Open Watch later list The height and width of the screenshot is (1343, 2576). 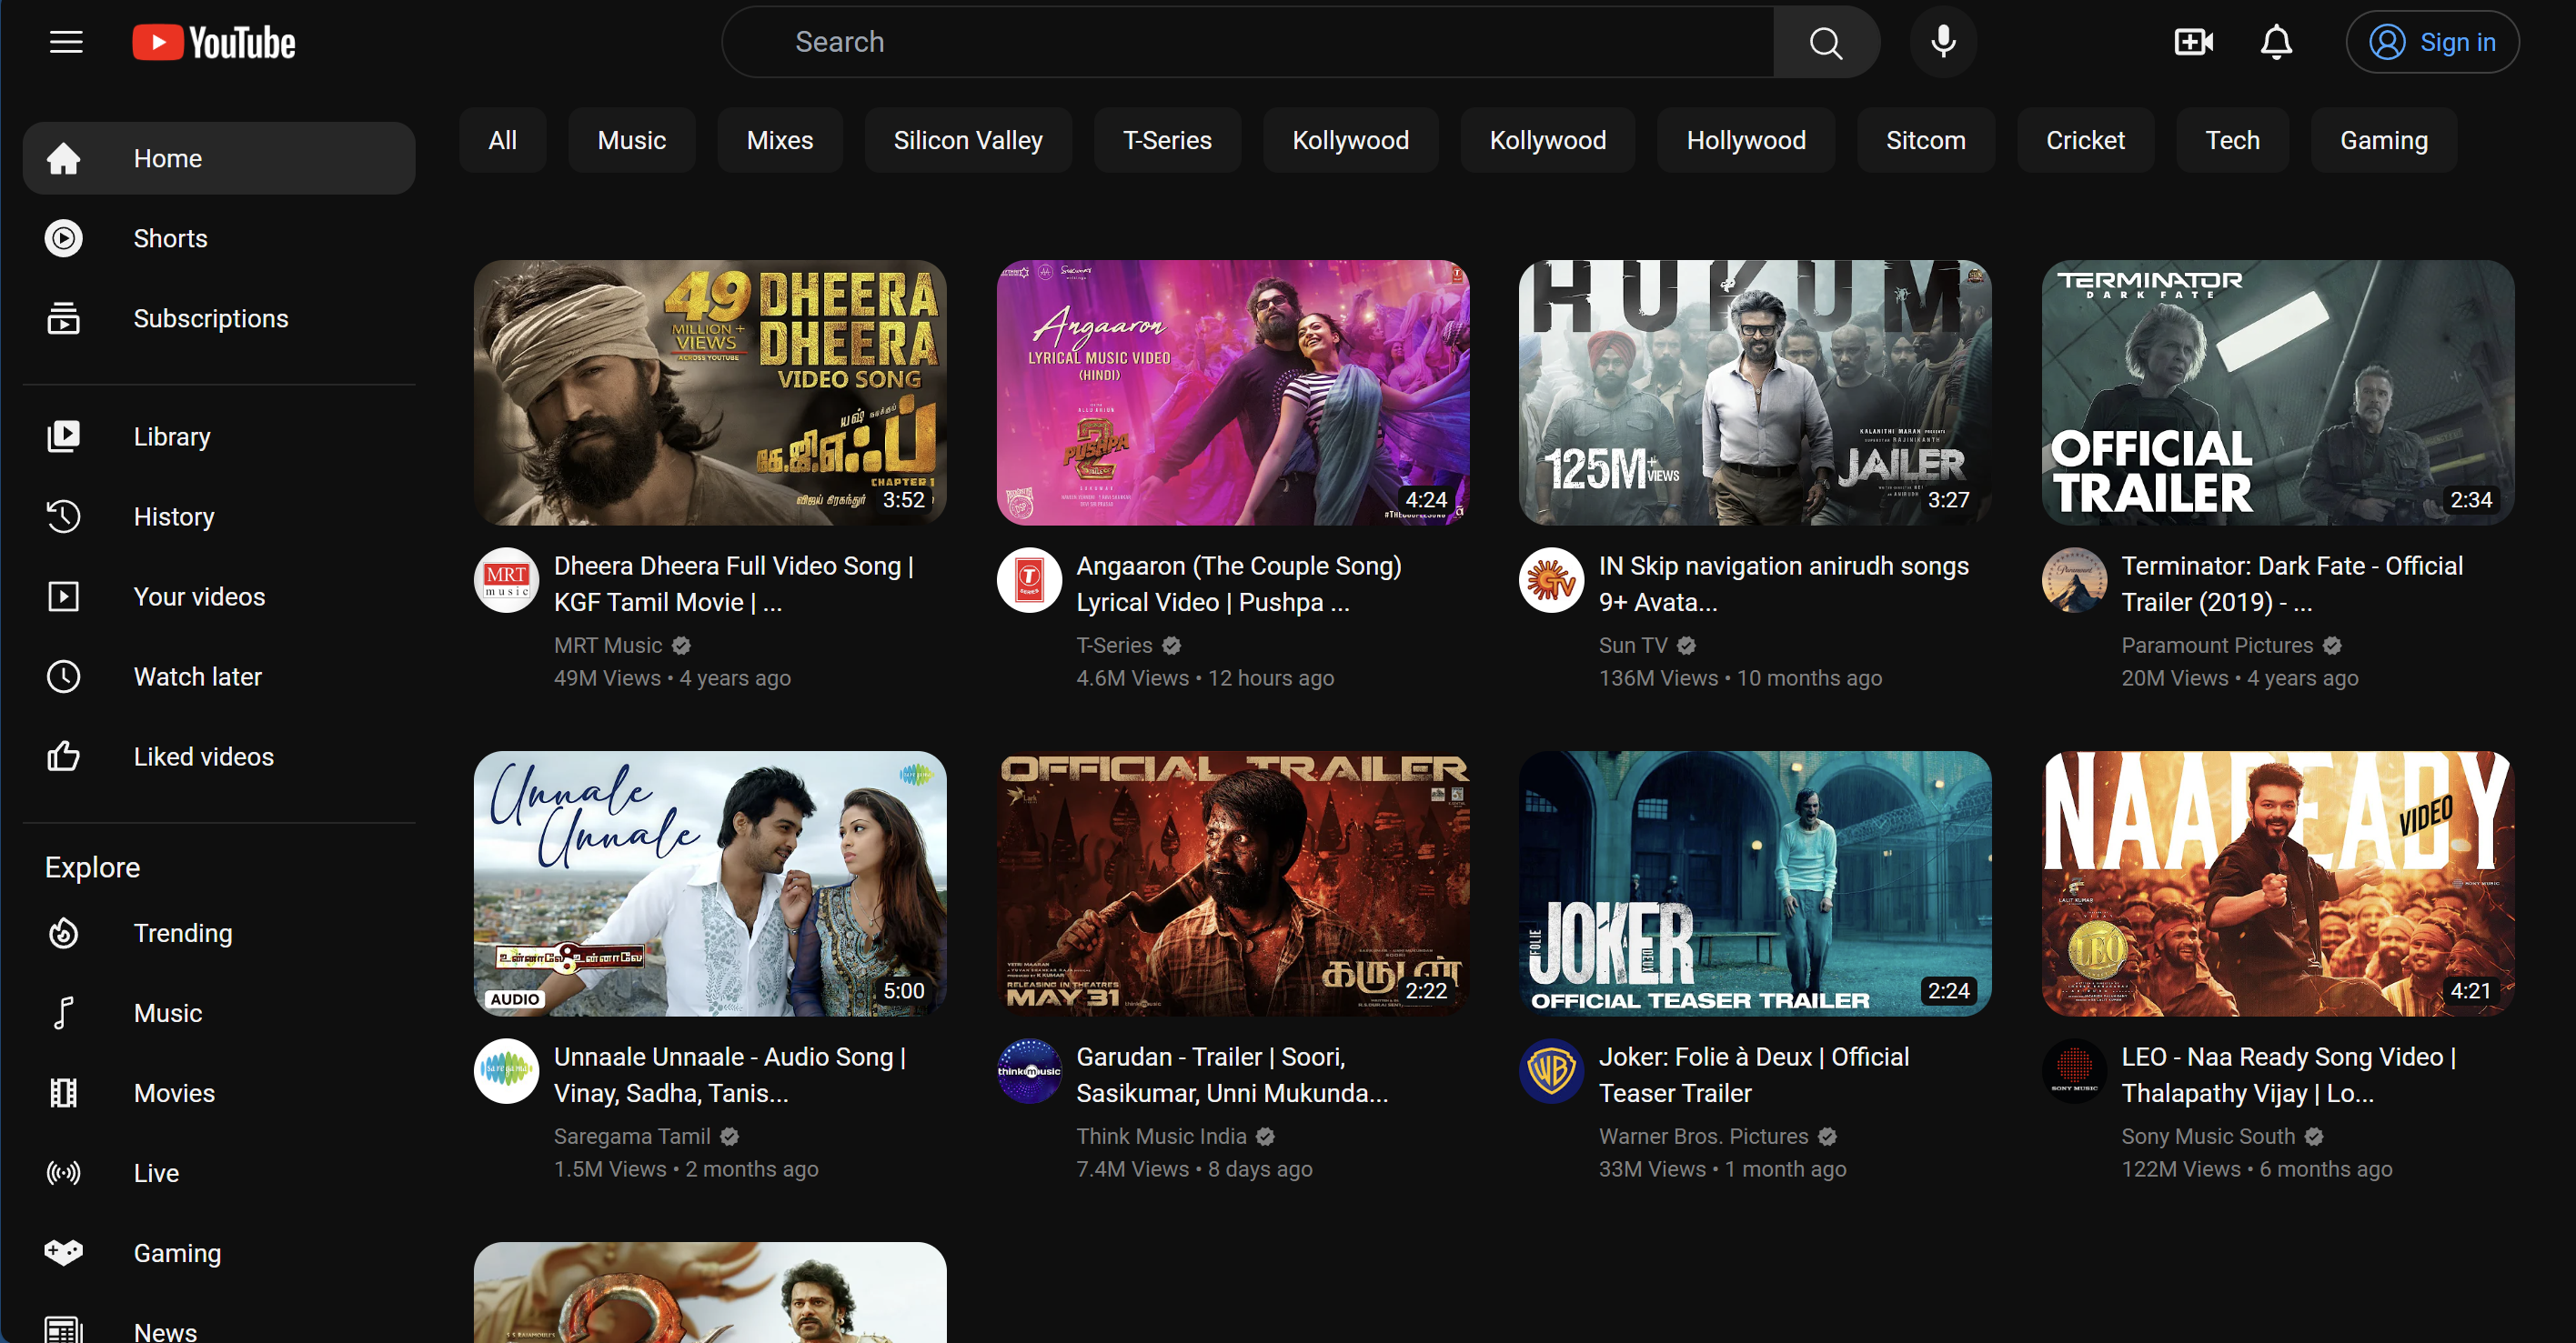[x=219, y=676]
